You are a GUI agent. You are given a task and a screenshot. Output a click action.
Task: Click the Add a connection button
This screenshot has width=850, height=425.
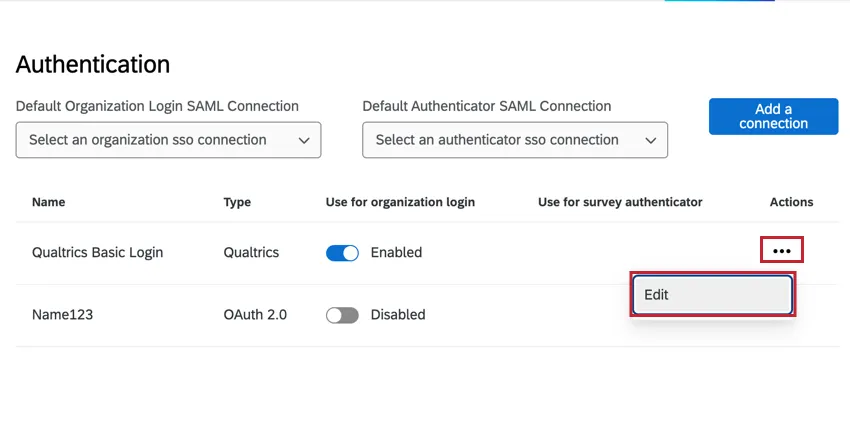[x=773, y=116]
